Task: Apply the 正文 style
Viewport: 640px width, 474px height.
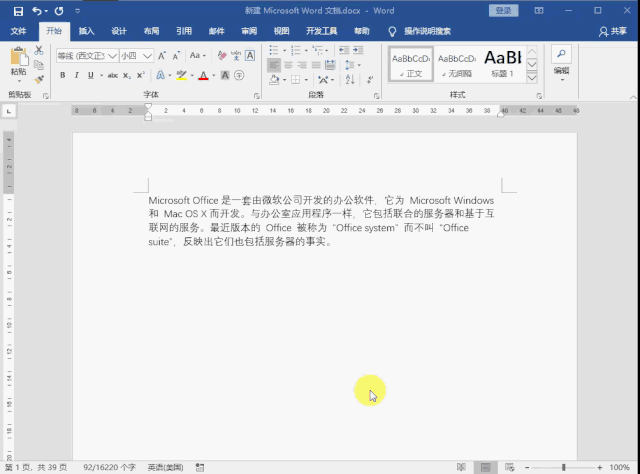Action: [x=411, y=65]
